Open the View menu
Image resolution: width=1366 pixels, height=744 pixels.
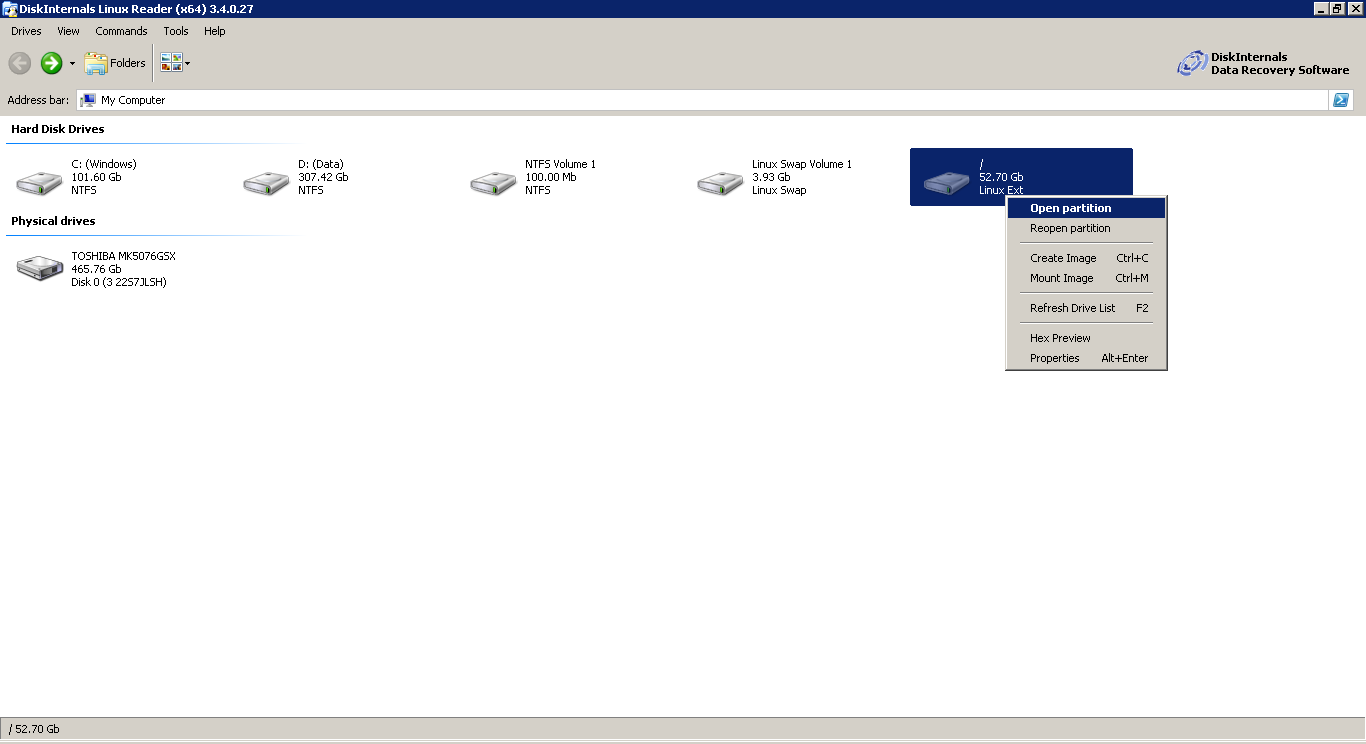68,31
